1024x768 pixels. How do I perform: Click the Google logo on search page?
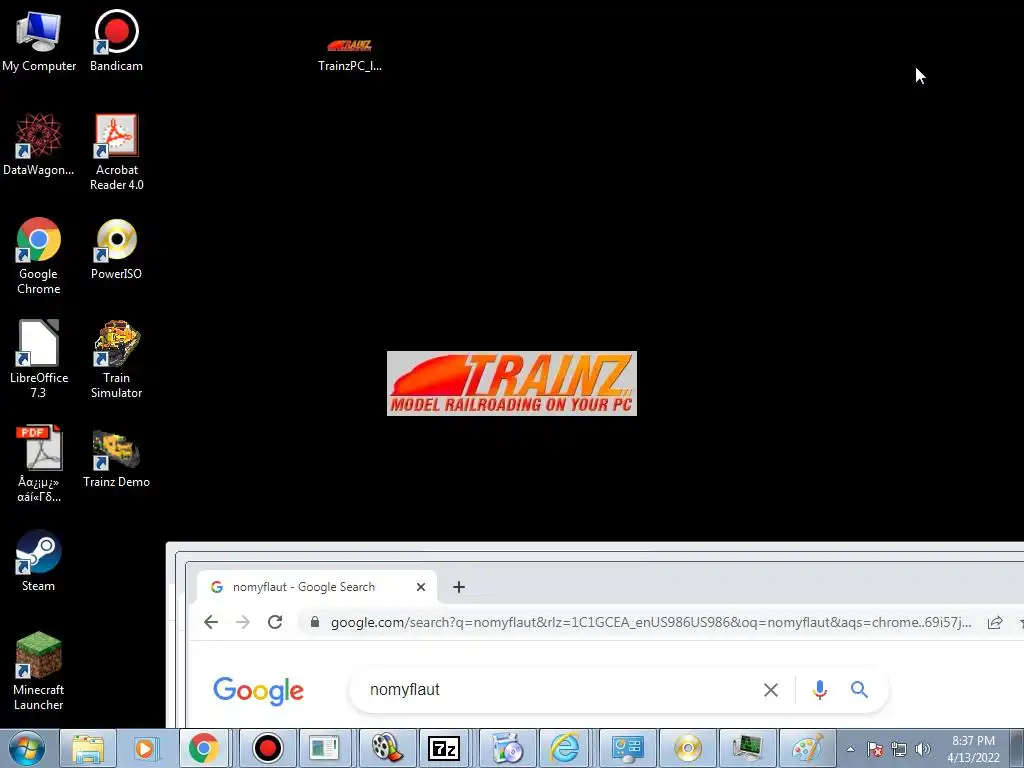pos(259,690)
